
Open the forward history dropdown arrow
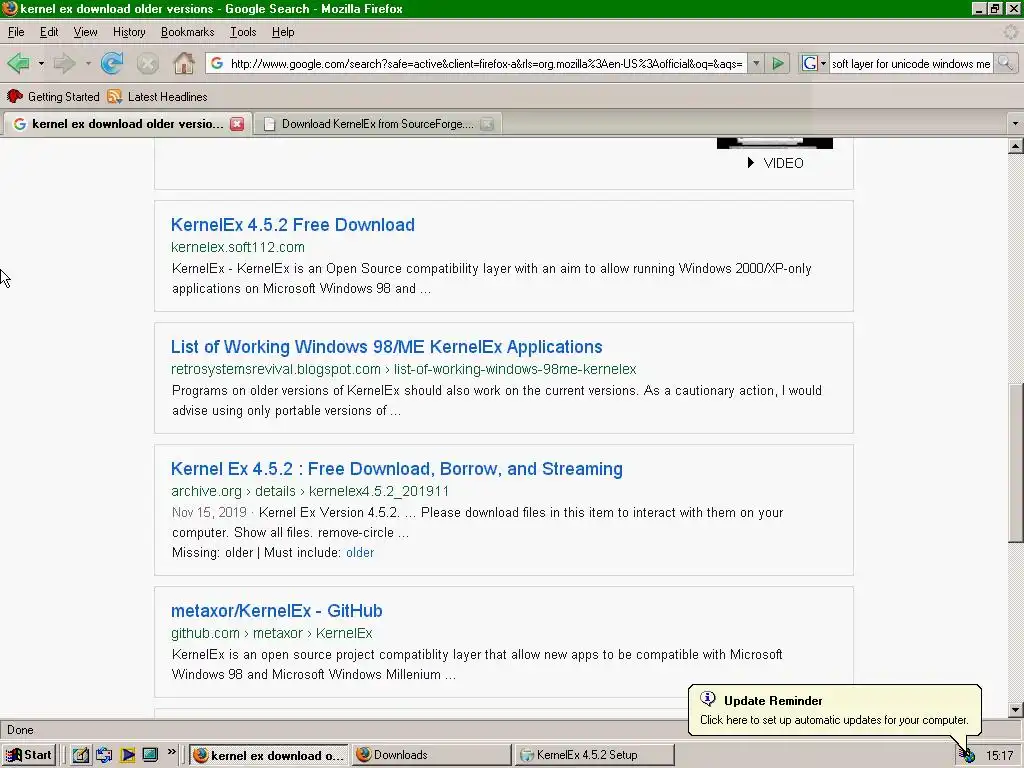click(88, 63)
